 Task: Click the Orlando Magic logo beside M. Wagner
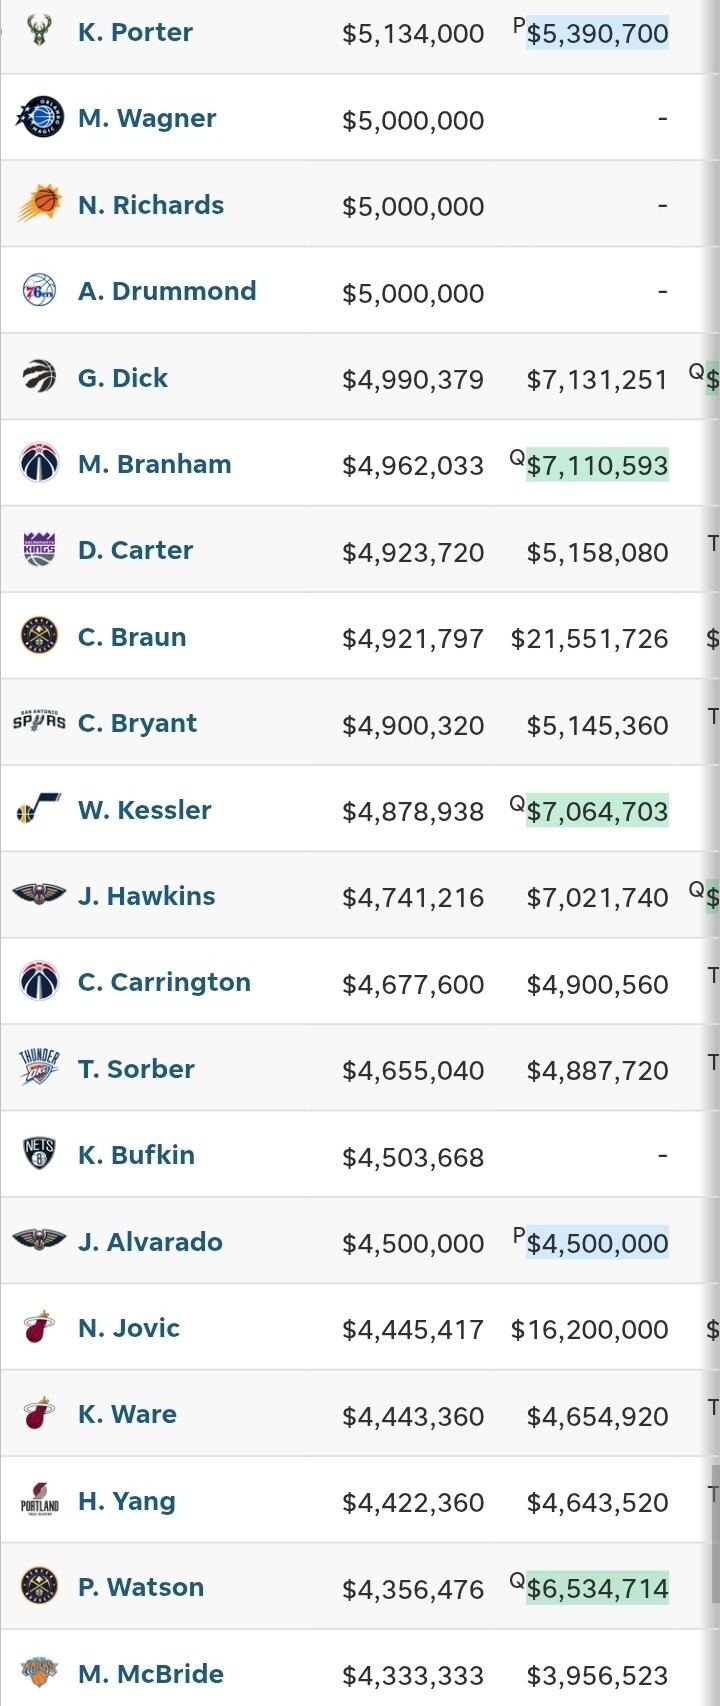(x=39, y=118)
